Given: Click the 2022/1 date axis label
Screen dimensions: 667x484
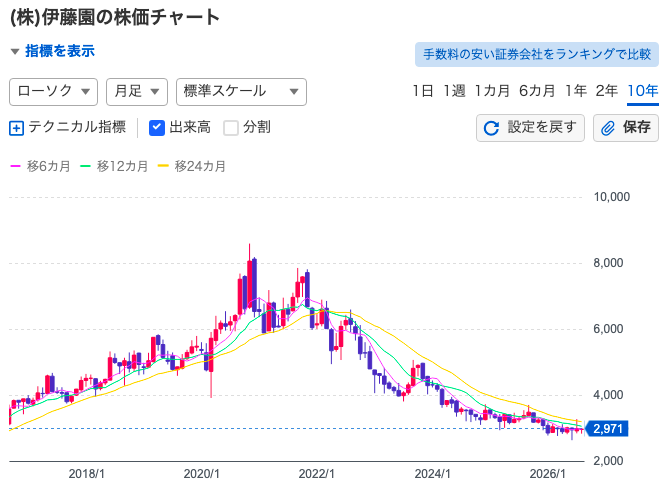Looking at the screenshot, I should [317, 474].
